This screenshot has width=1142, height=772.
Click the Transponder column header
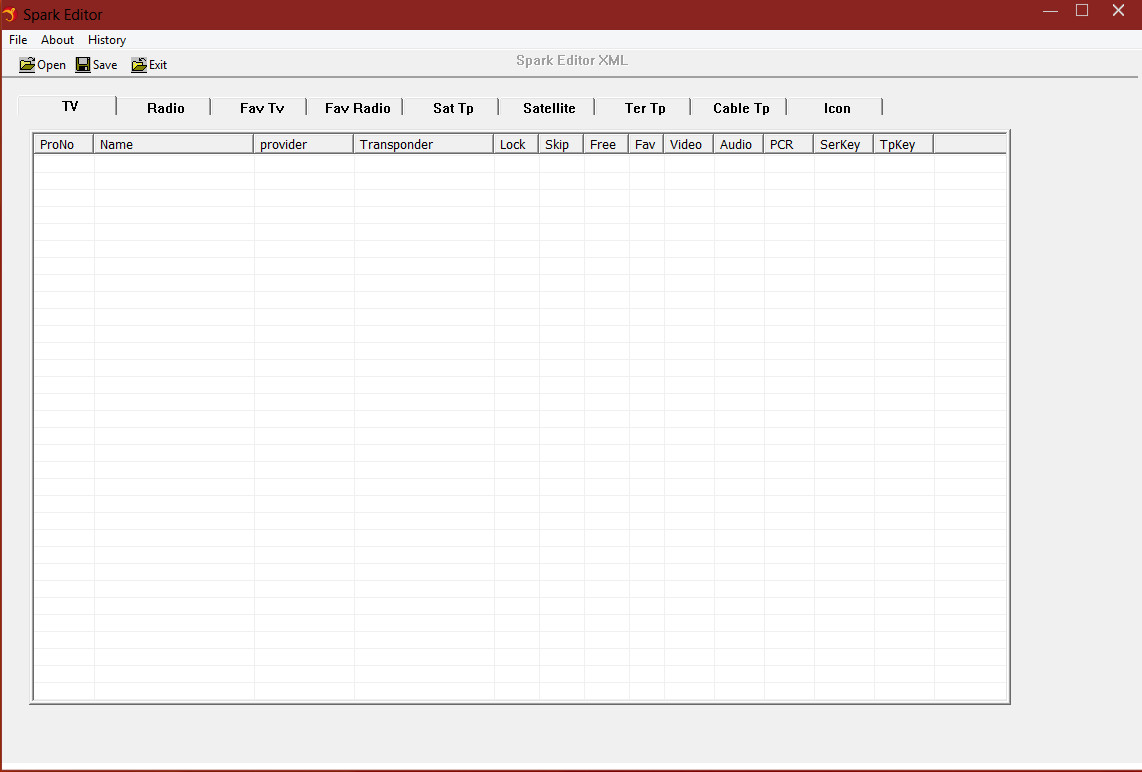click(x=424, y=144)
